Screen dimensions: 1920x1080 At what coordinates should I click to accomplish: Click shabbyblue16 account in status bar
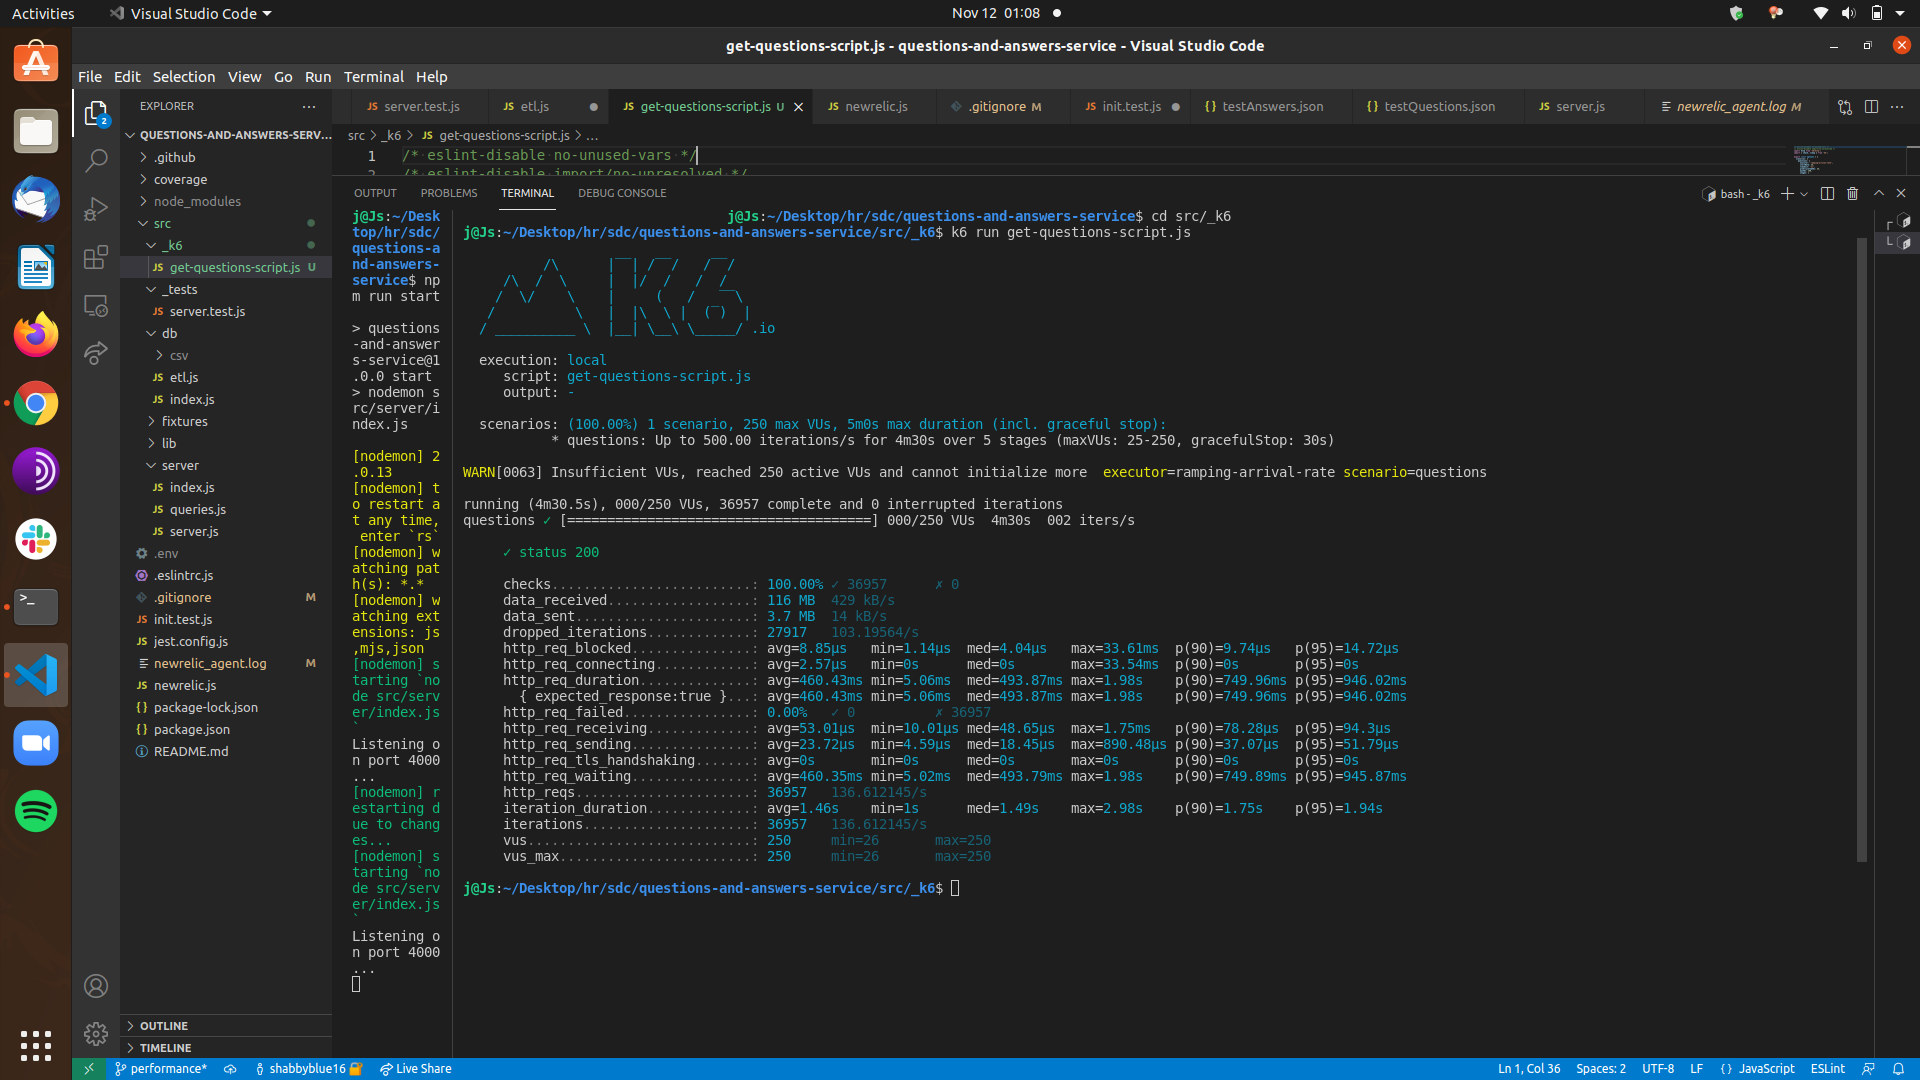[x=308, y=1069]
